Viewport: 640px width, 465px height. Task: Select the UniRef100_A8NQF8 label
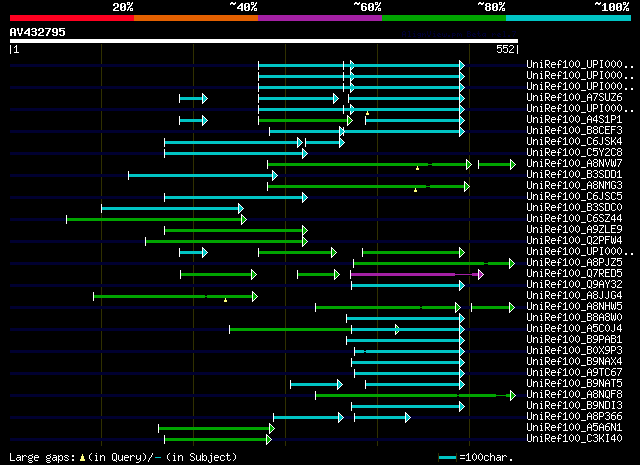pos(574,395)
